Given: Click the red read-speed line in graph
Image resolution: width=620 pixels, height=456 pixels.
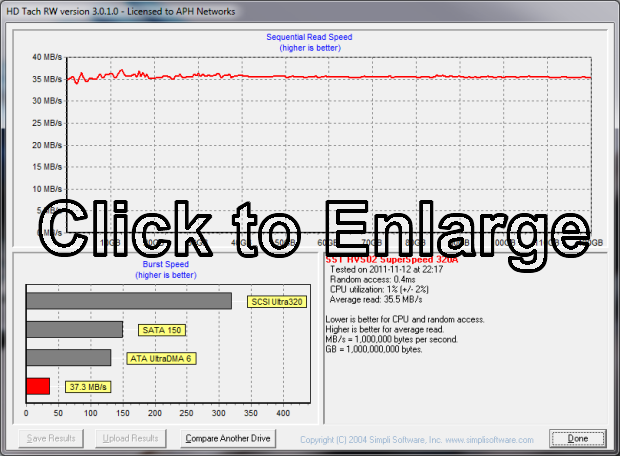Looking at the screenshot, I should tap(400, 77).
